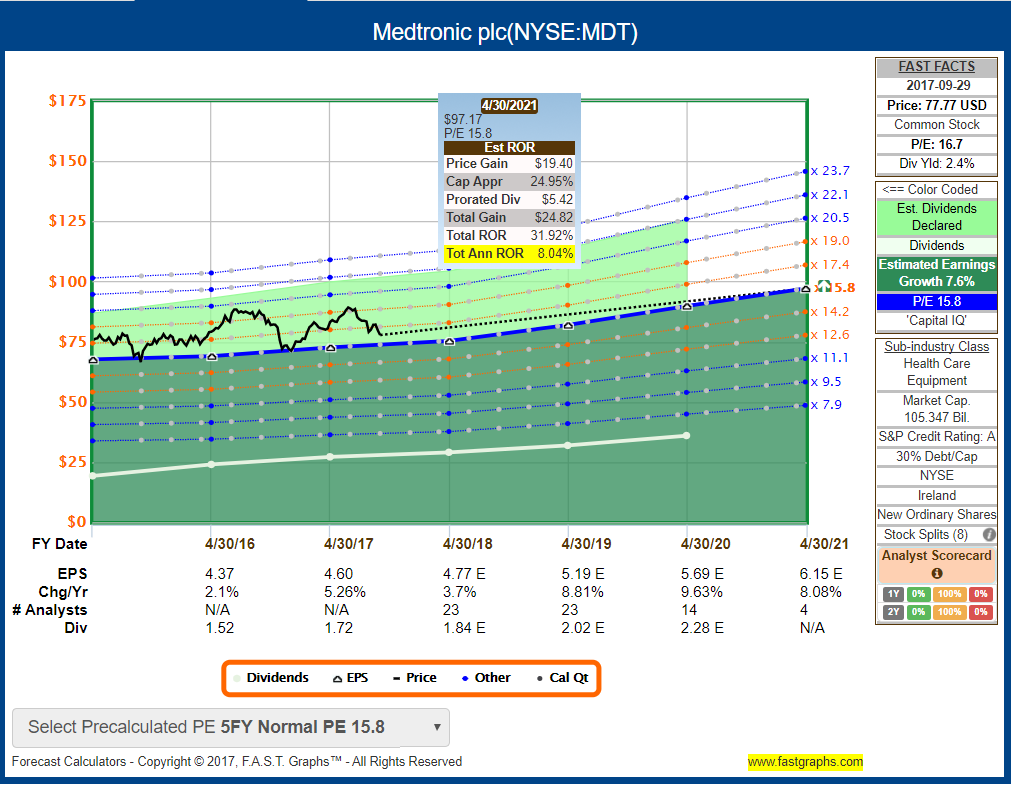Screen dimensions: 1011x785
Task: Click the Est. Dividends Declared color box
Action: (x=936, y=217)
